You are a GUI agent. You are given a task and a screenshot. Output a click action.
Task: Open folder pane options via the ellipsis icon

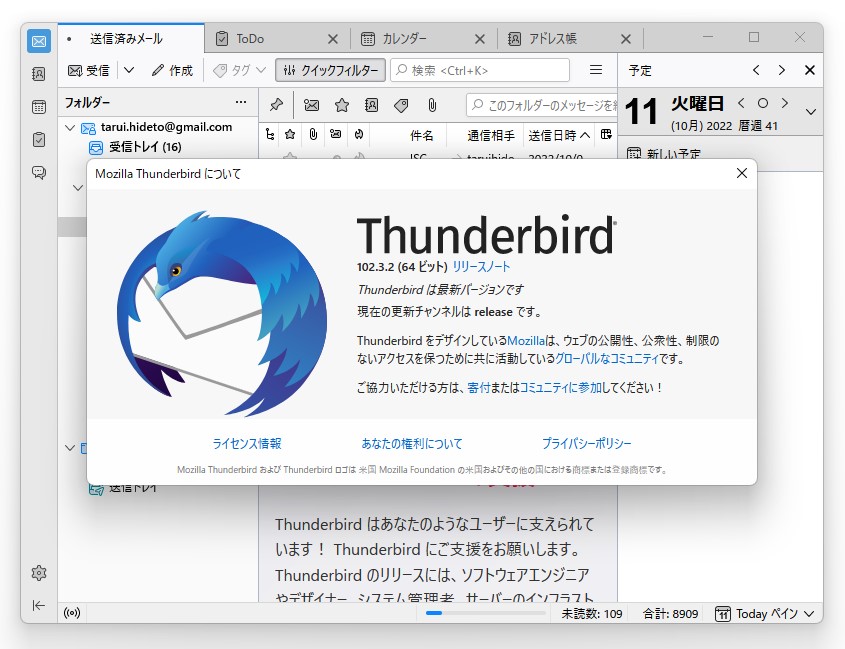click(x=240, y=102)
